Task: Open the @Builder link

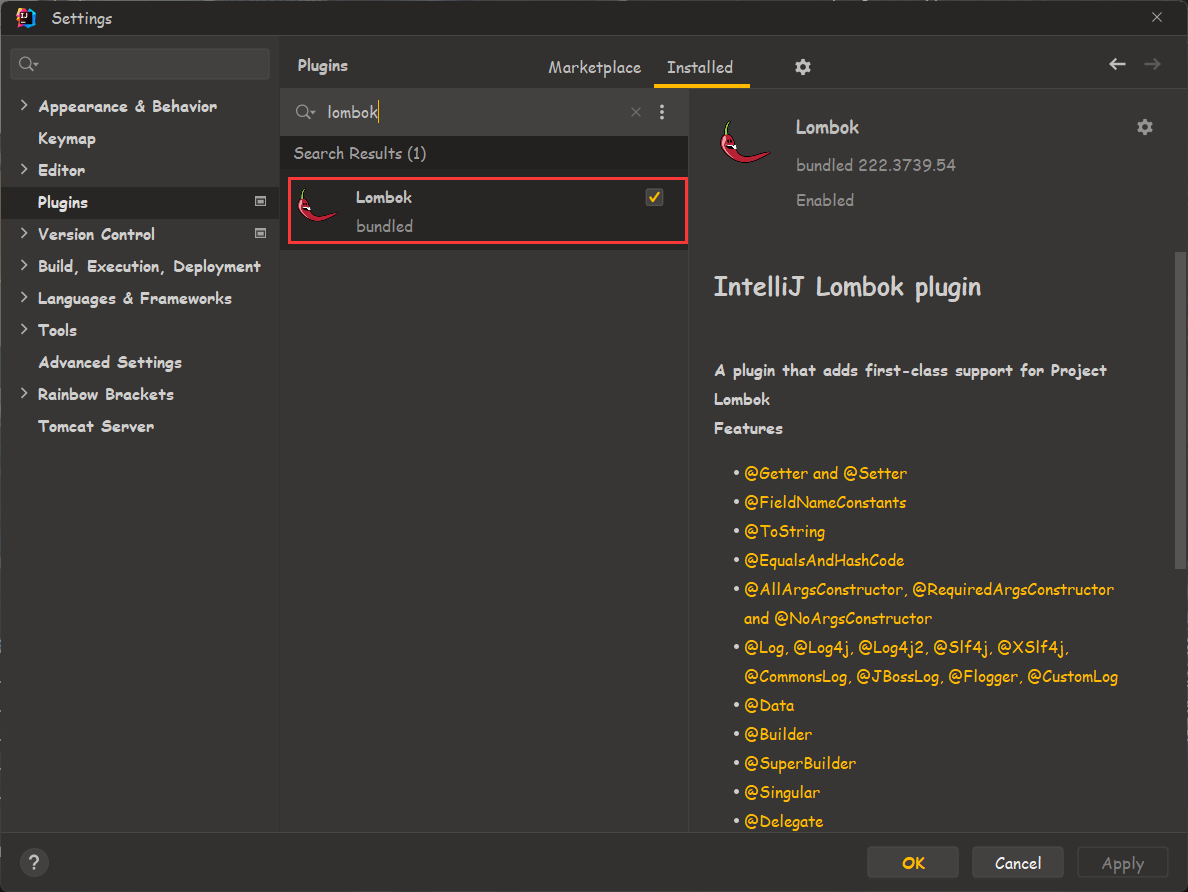Action: click(x=778, y=734)
